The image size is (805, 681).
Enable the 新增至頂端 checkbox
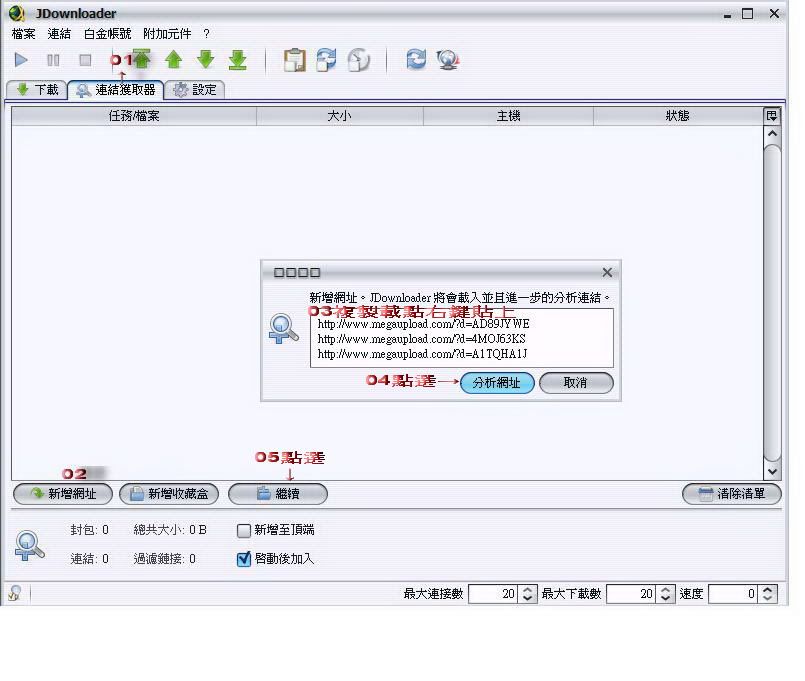(x=244, y=530)
